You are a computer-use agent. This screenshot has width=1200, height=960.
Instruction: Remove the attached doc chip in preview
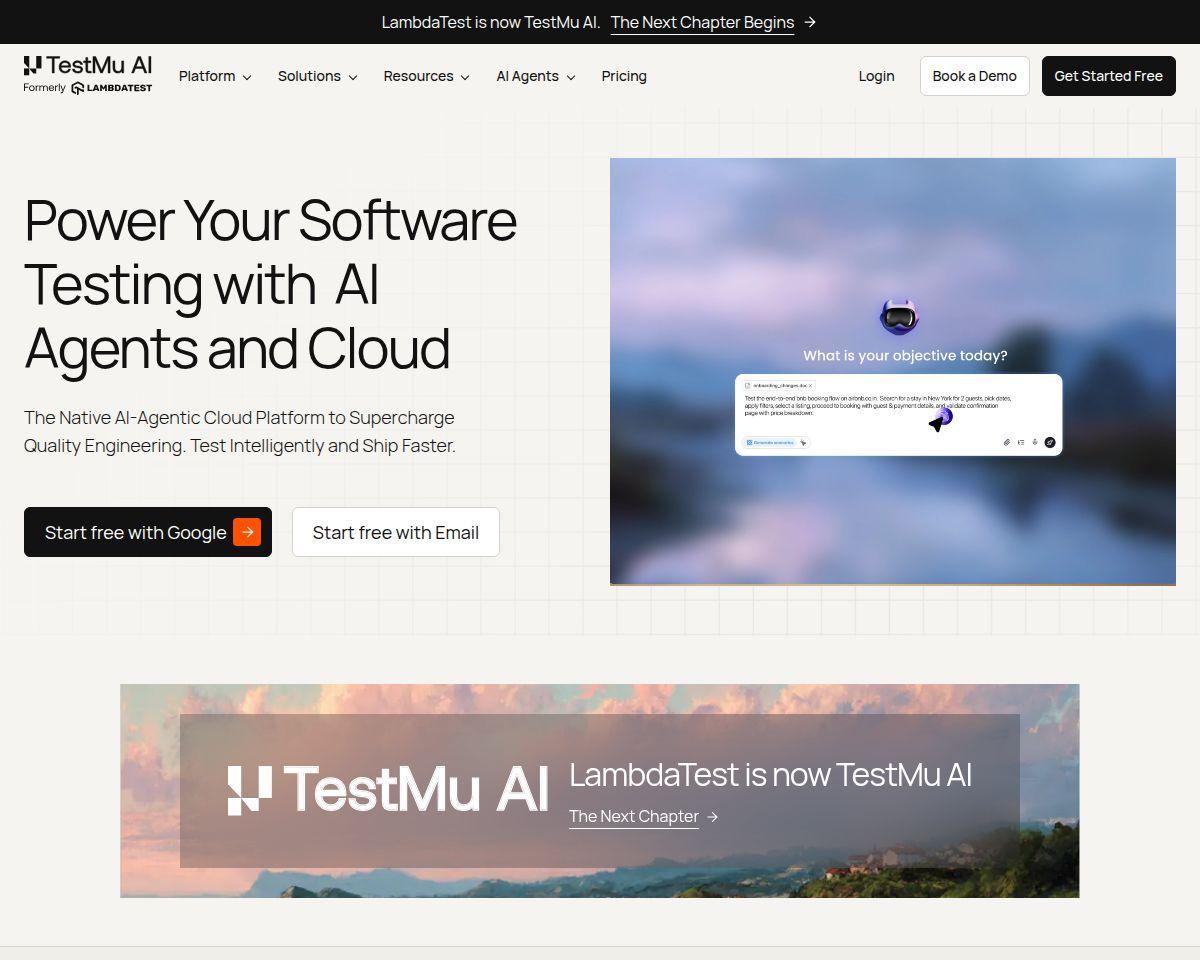click(811, 385)
